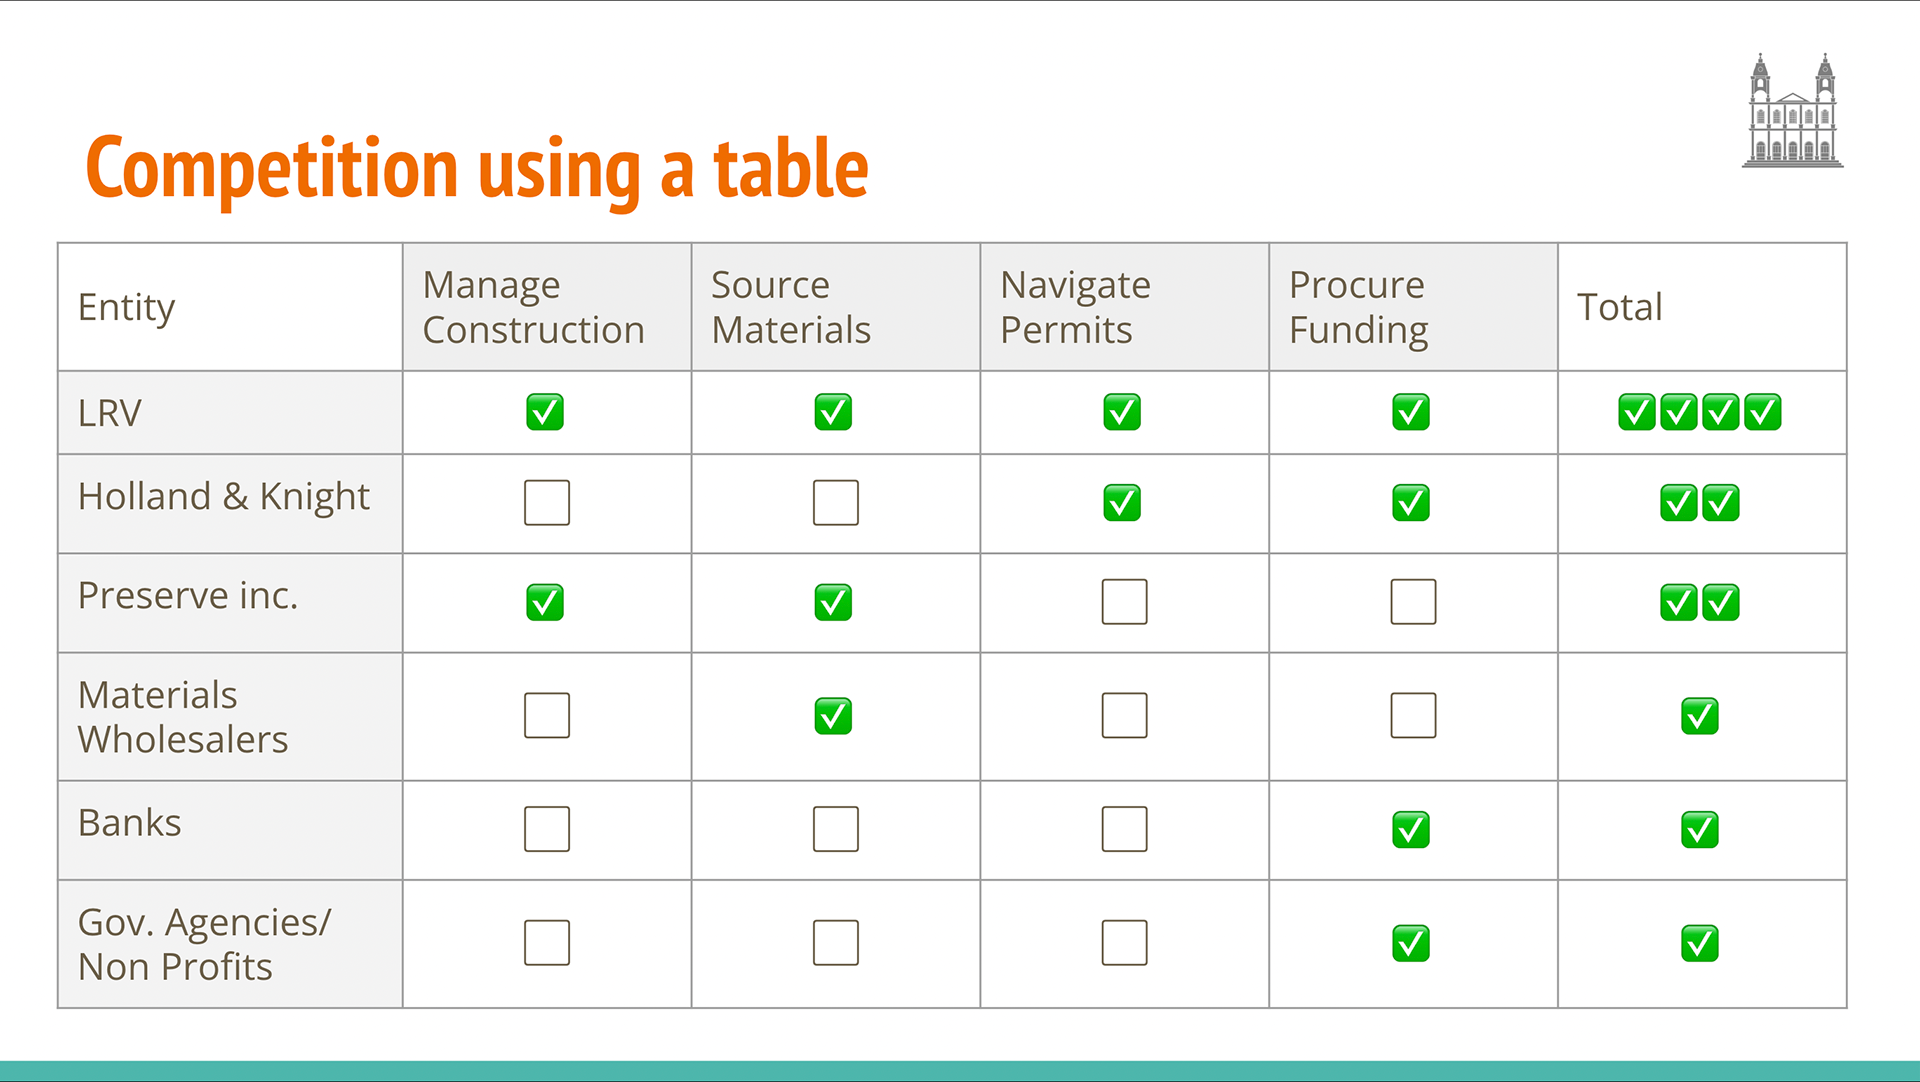Image resolution: width=1920 pixels, height=1082 pixels.
Task: Click LRV's four-checkmark Total cell
Action: tap(1700, 412)
